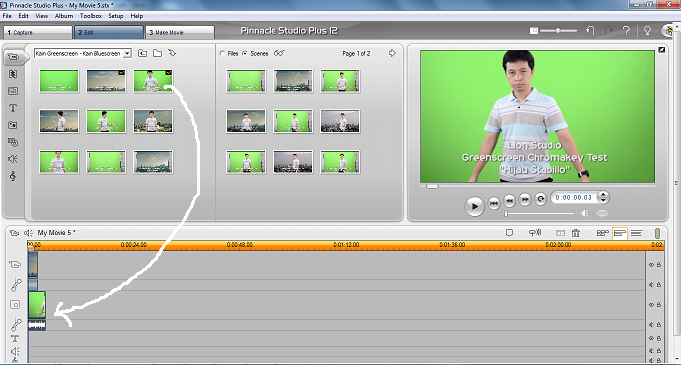Open the File menu
The width and height of the screenshot is (681, 365).
coord(7,16)
